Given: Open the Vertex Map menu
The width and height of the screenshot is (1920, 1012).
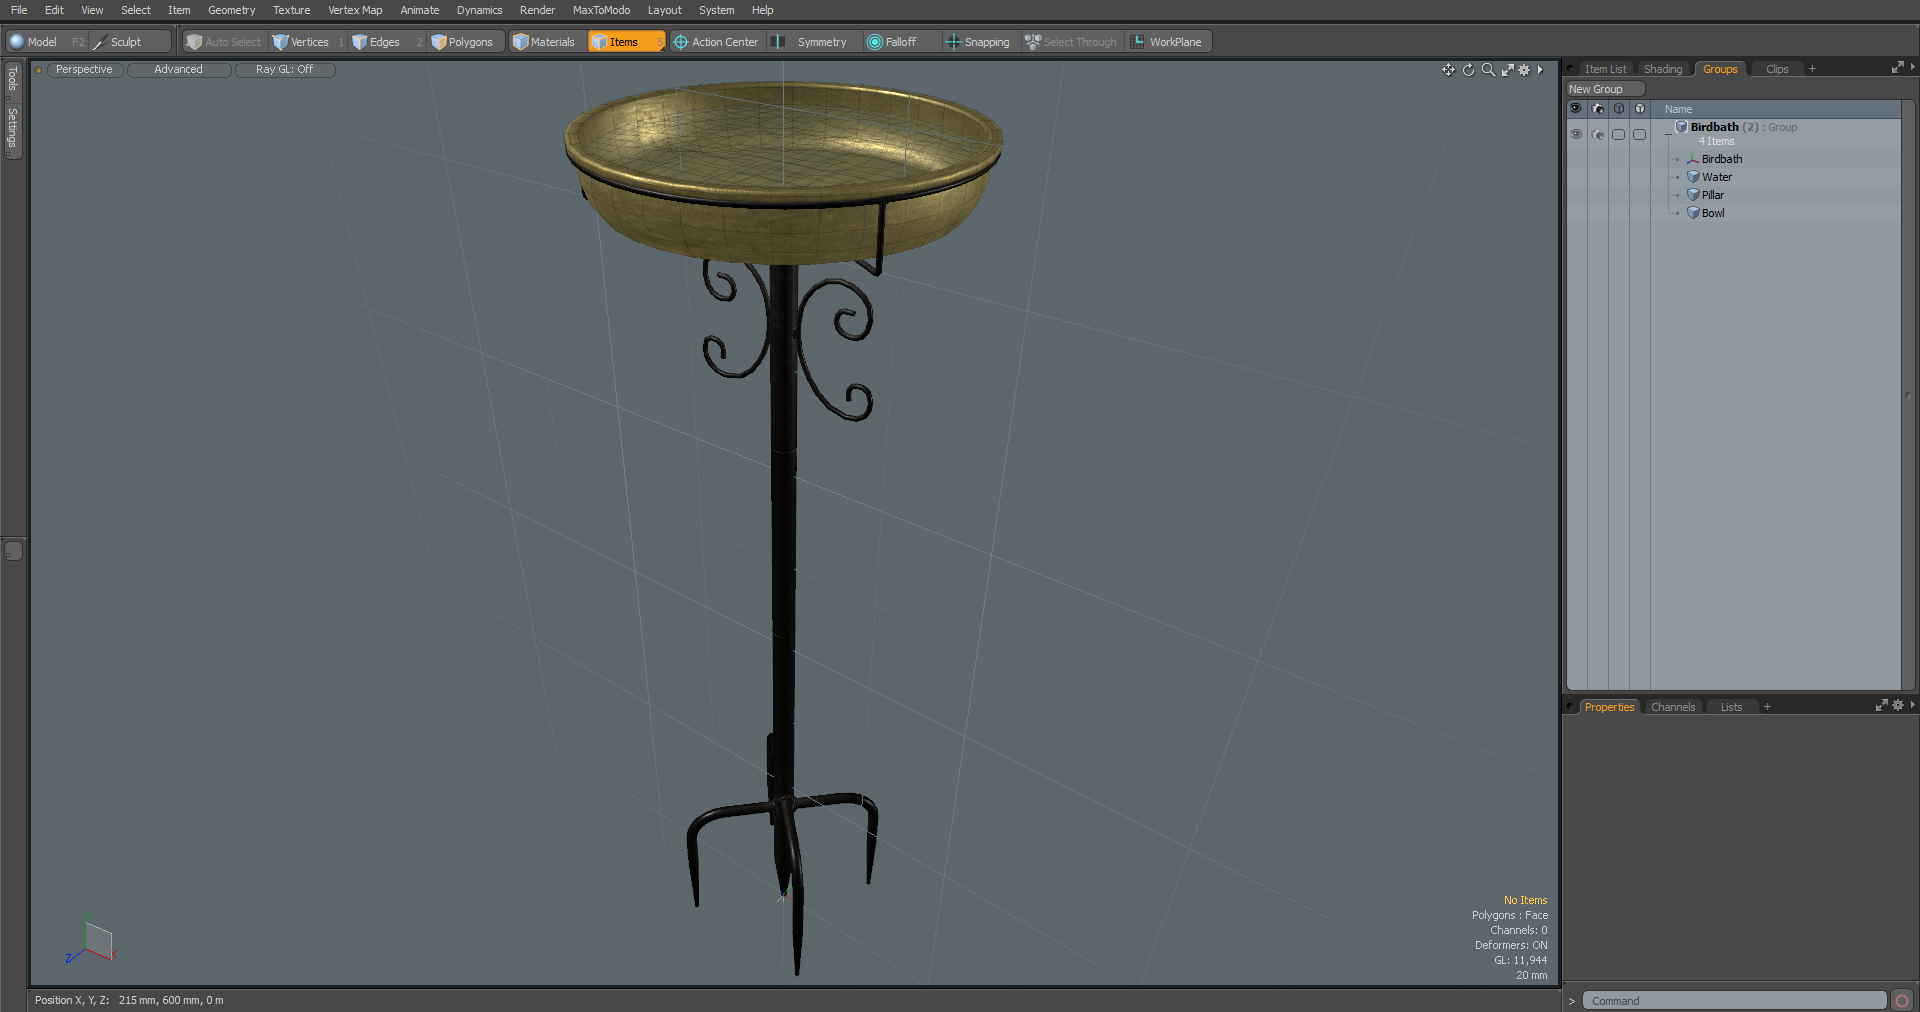Looking at the screenshot, I should point(355,10).
